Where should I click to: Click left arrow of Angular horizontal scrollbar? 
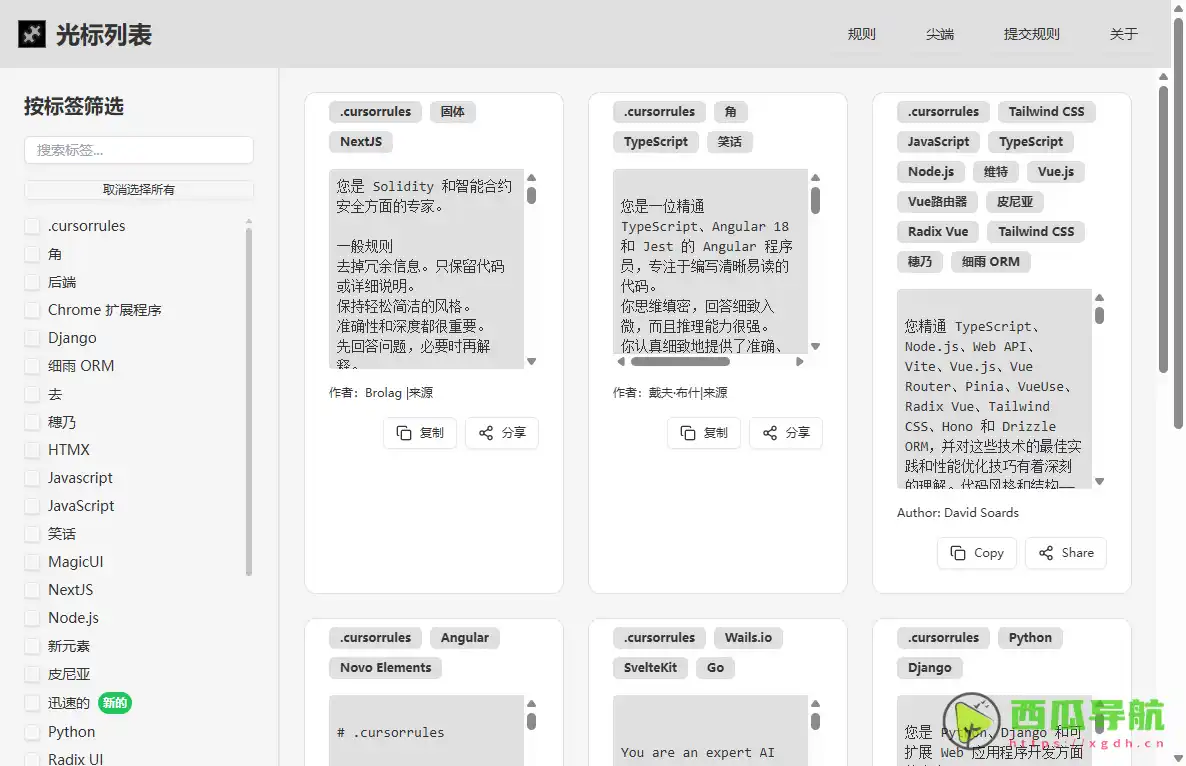click(x=621, y=361)
